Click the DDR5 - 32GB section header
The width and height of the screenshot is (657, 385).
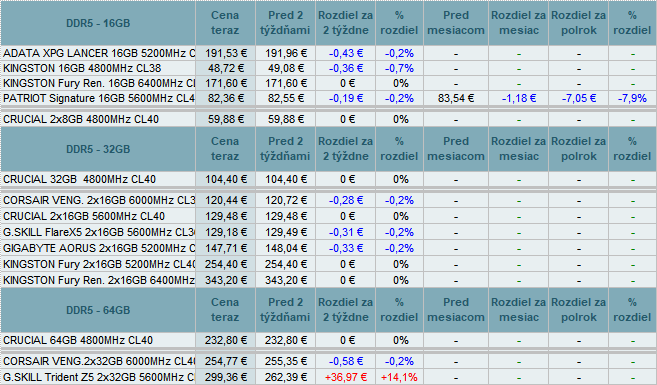click(98, 149)
